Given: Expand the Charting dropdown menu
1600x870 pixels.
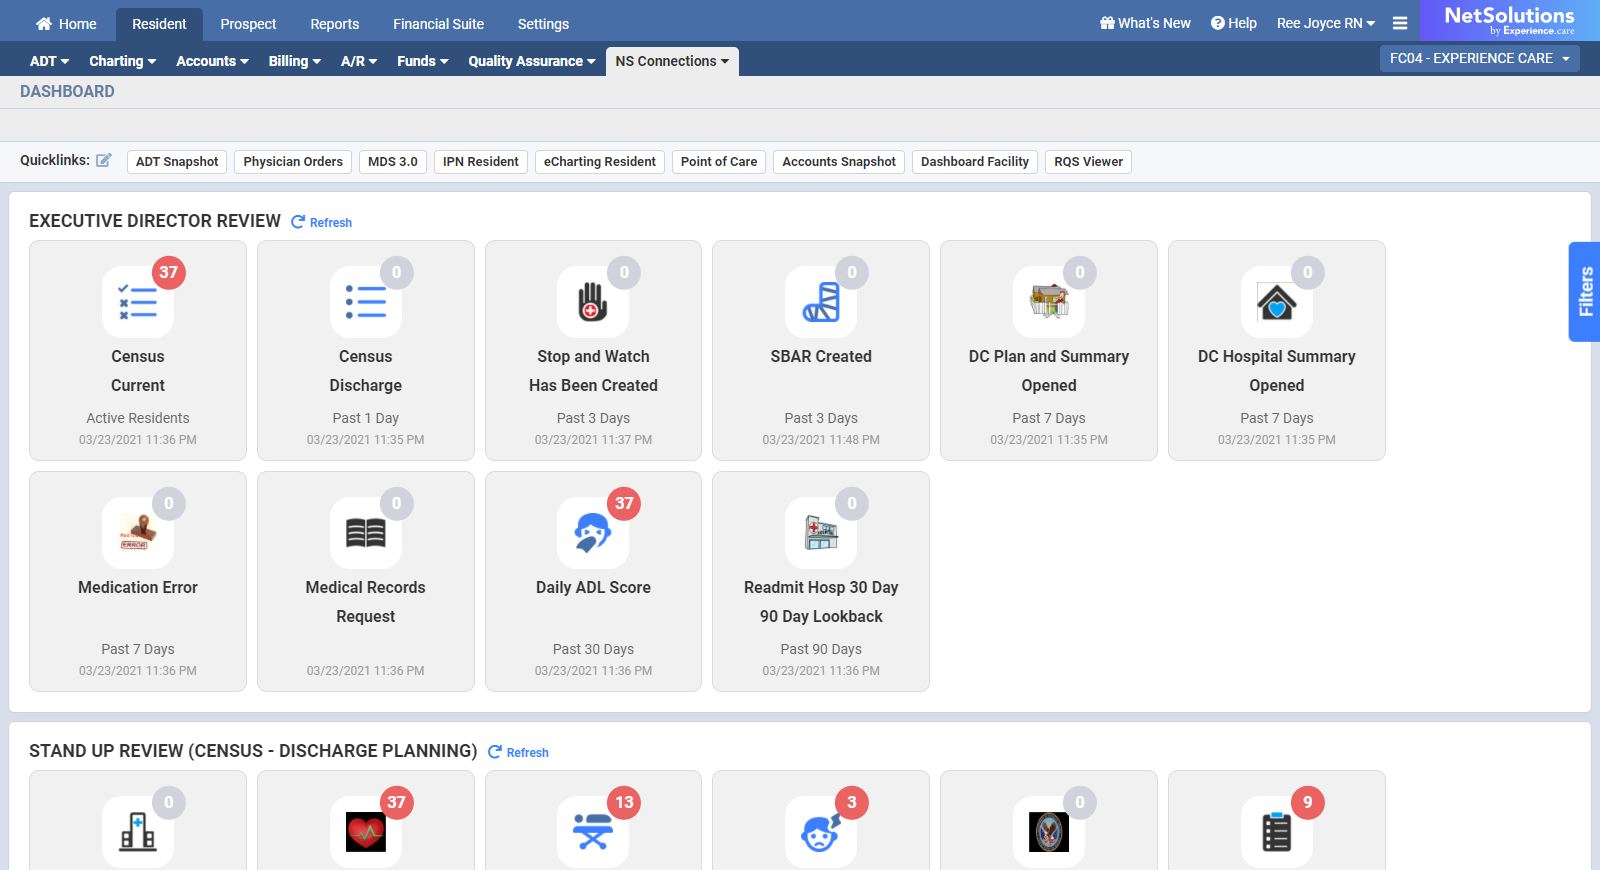Looking at the screenshot, I should 122,61.
